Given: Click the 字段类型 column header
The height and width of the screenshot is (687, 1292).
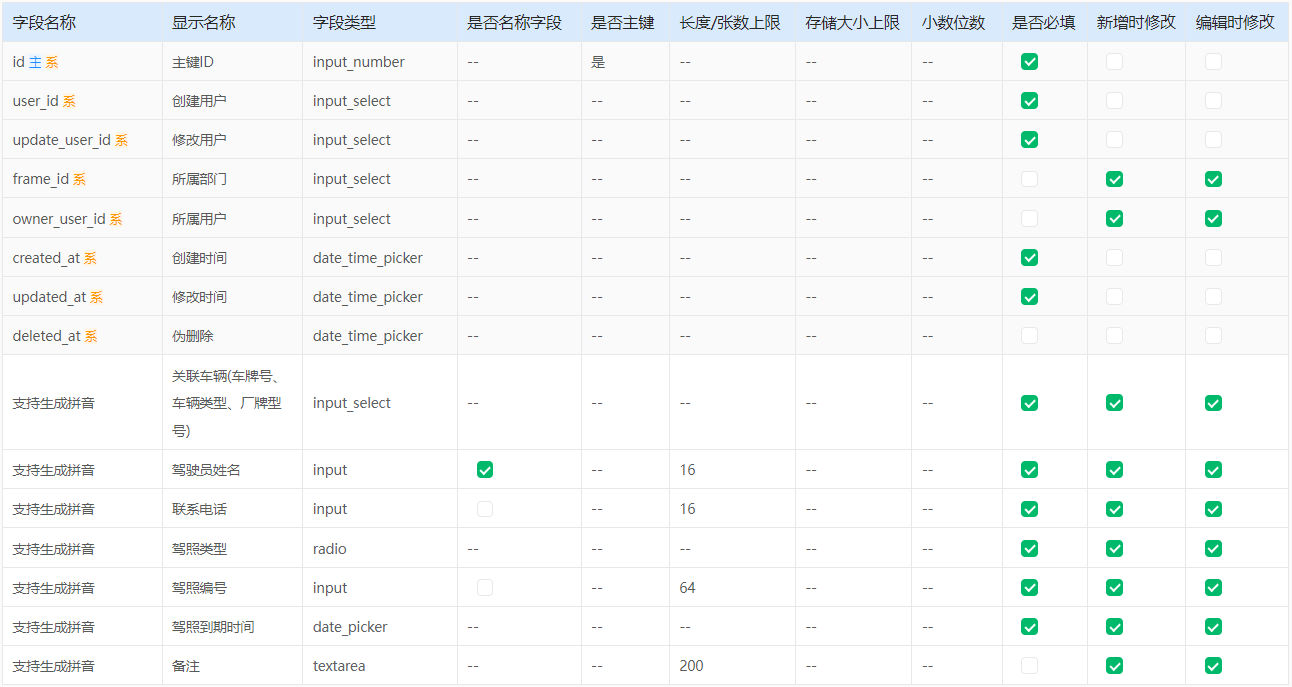Looking at the screenshot, I should 344,22.
